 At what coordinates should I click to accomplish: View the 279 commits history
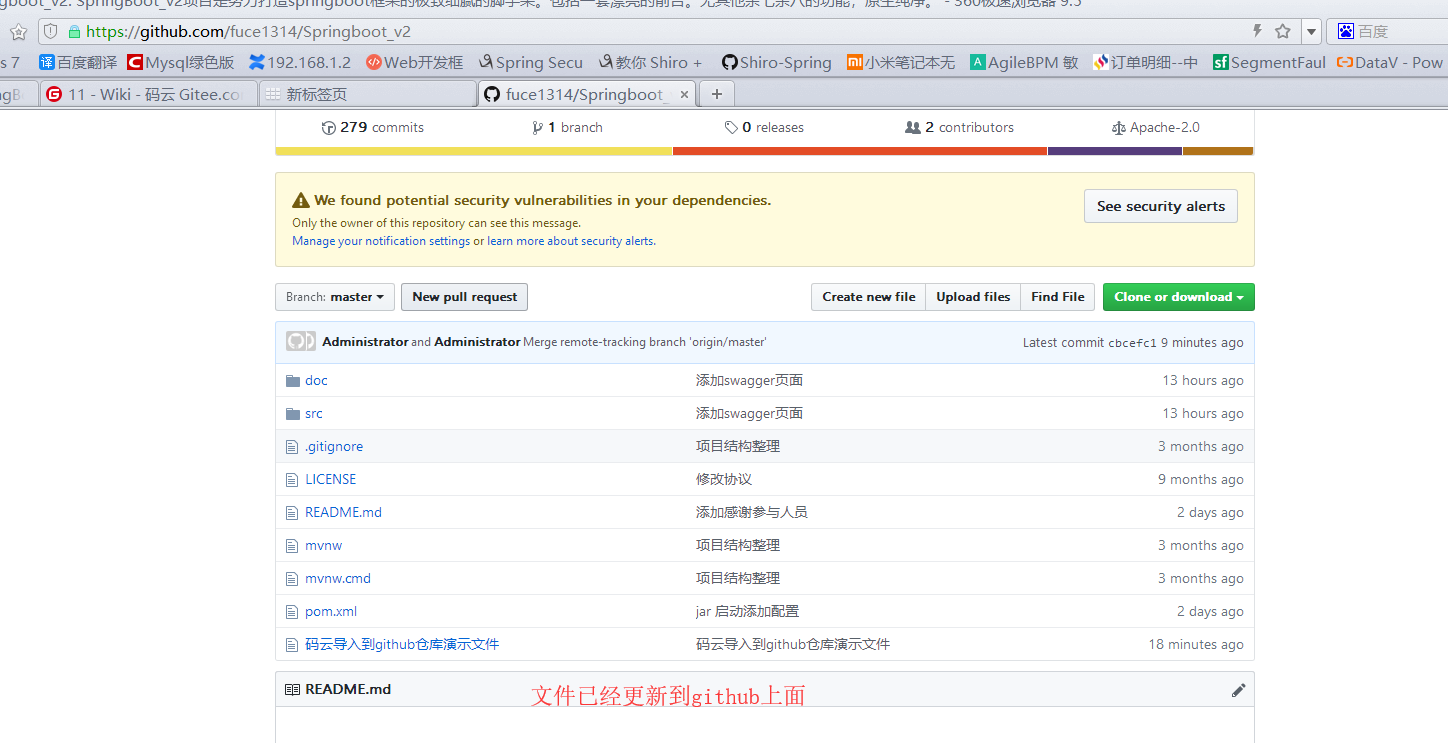click(373, 127)
